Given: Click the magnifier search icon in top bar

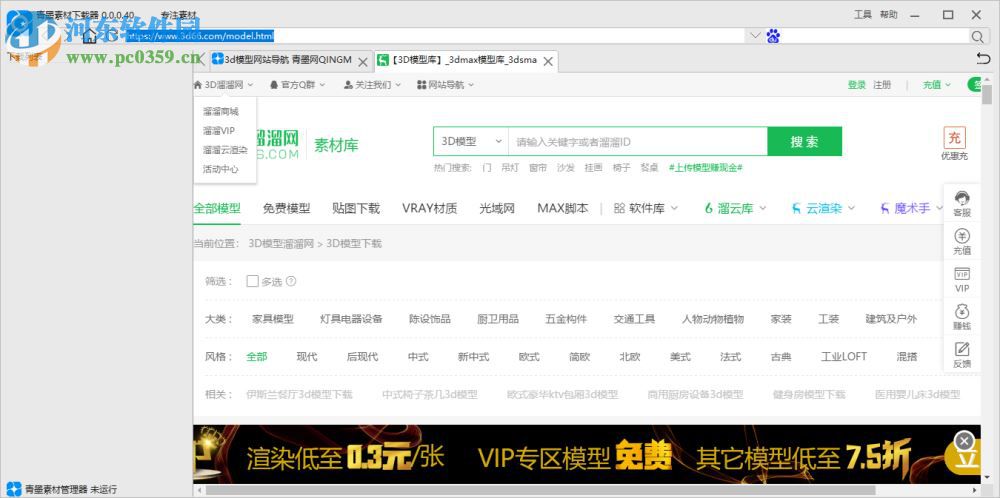Looking at the screenshot, I should (977, 36).
